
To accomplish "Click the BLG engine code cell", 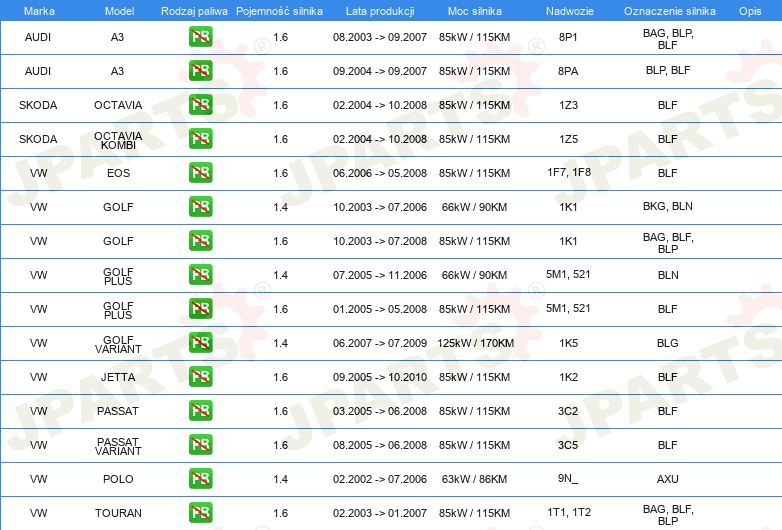I will (668, 343).
